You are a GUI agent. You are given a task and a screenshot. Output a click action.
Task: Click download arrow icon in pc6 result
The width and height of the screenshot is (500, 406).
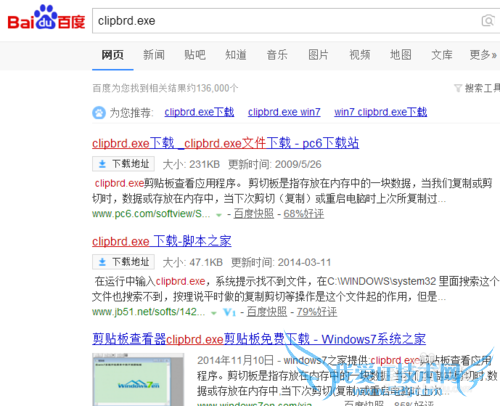[x=102, y=164]
